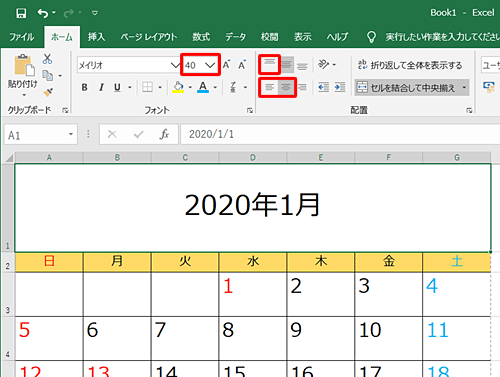
Task: Decrease font size with the smaller A
Action: coord(242,64)
